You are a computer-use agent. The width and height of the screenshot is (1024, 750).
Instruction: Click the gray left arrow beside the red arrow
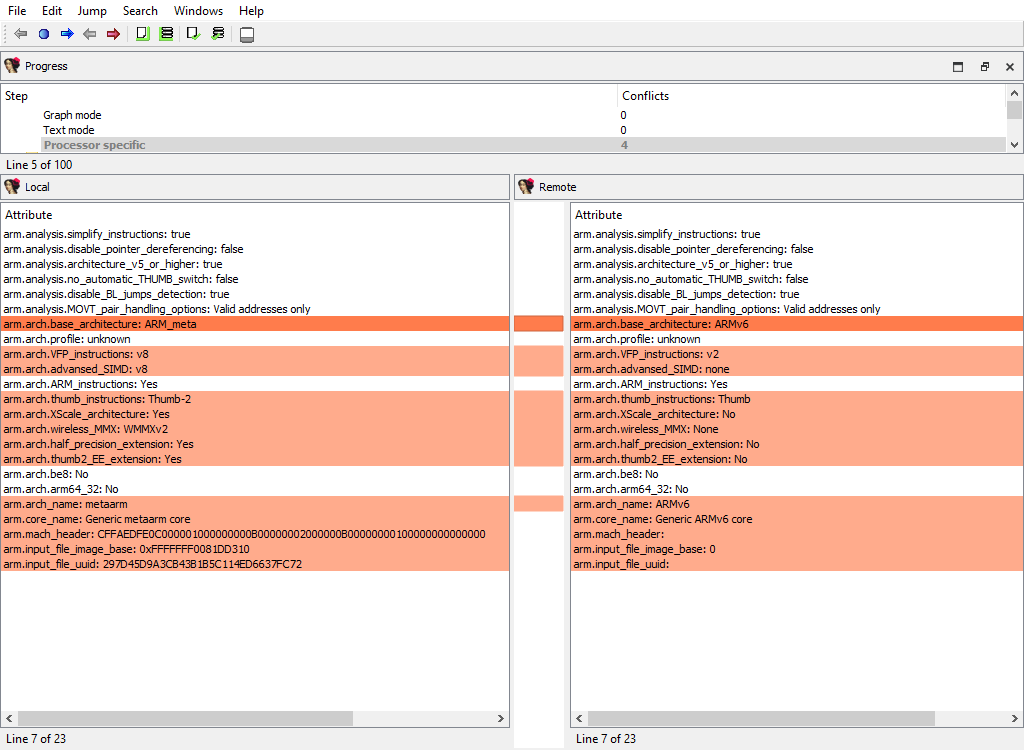click(x=90, y=34)
